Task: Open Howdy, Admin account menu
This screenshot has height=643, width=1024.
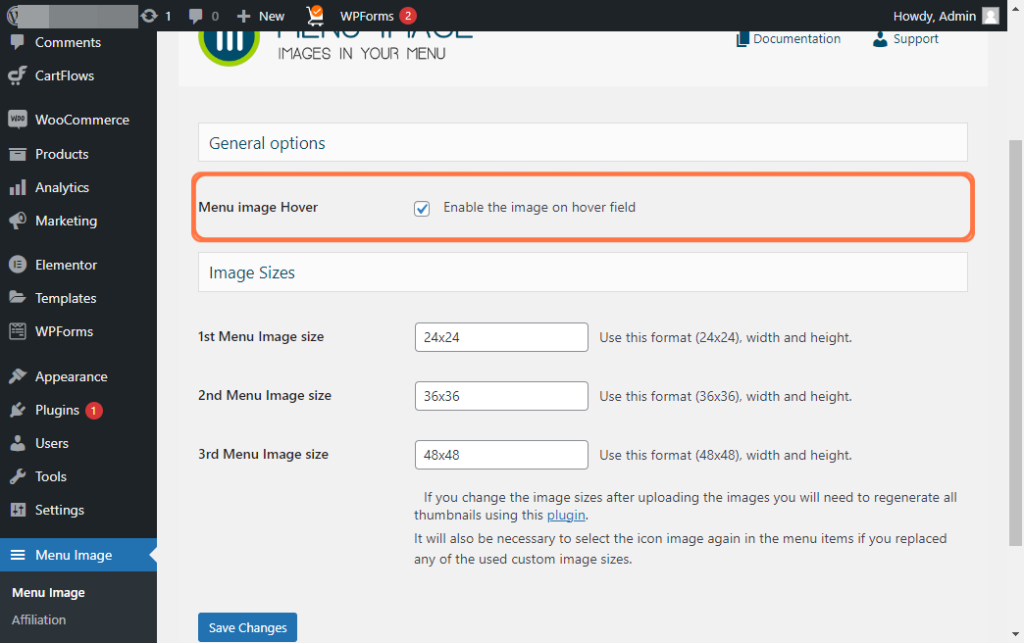Action: 946,16
